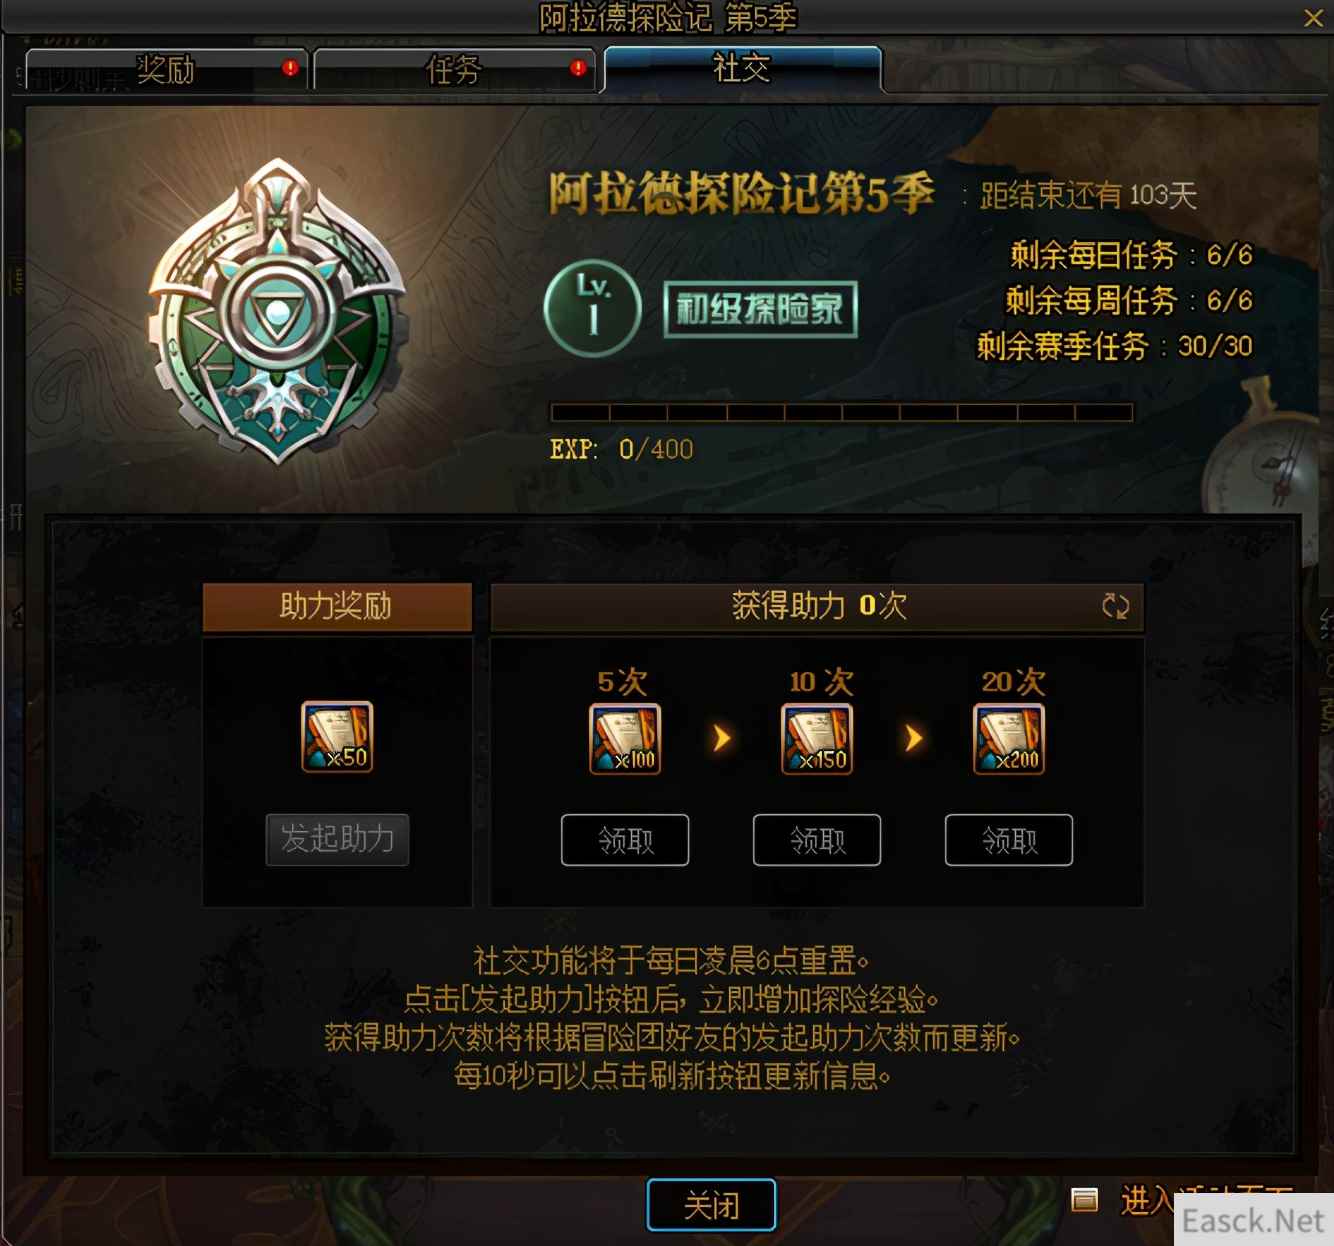1334x1246 pixels.
Task: Click the EXP progress bar
Action: click(841, 412)
